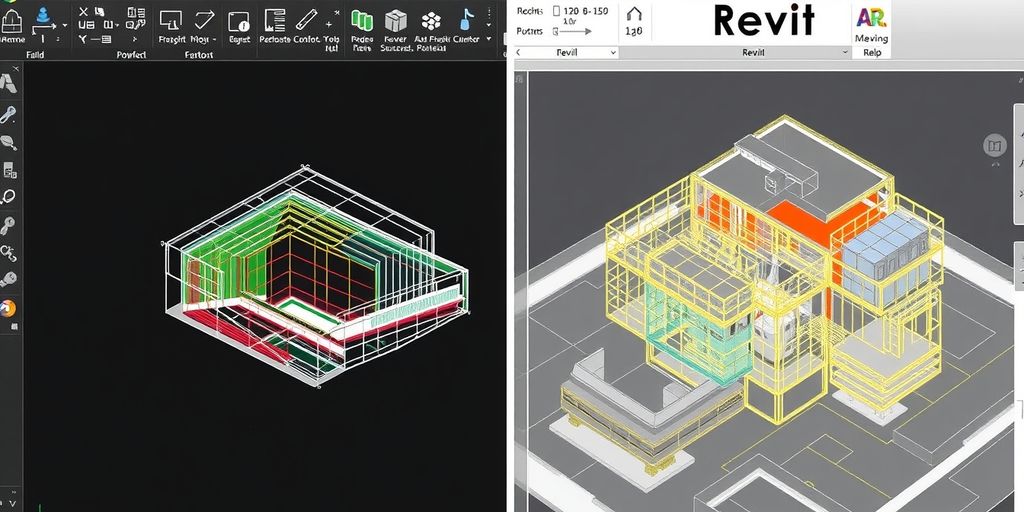Open the 'Faild' ribbon panel label
Image resolution: width=1024 pixels, height=512 pixels.
[34, 55]
